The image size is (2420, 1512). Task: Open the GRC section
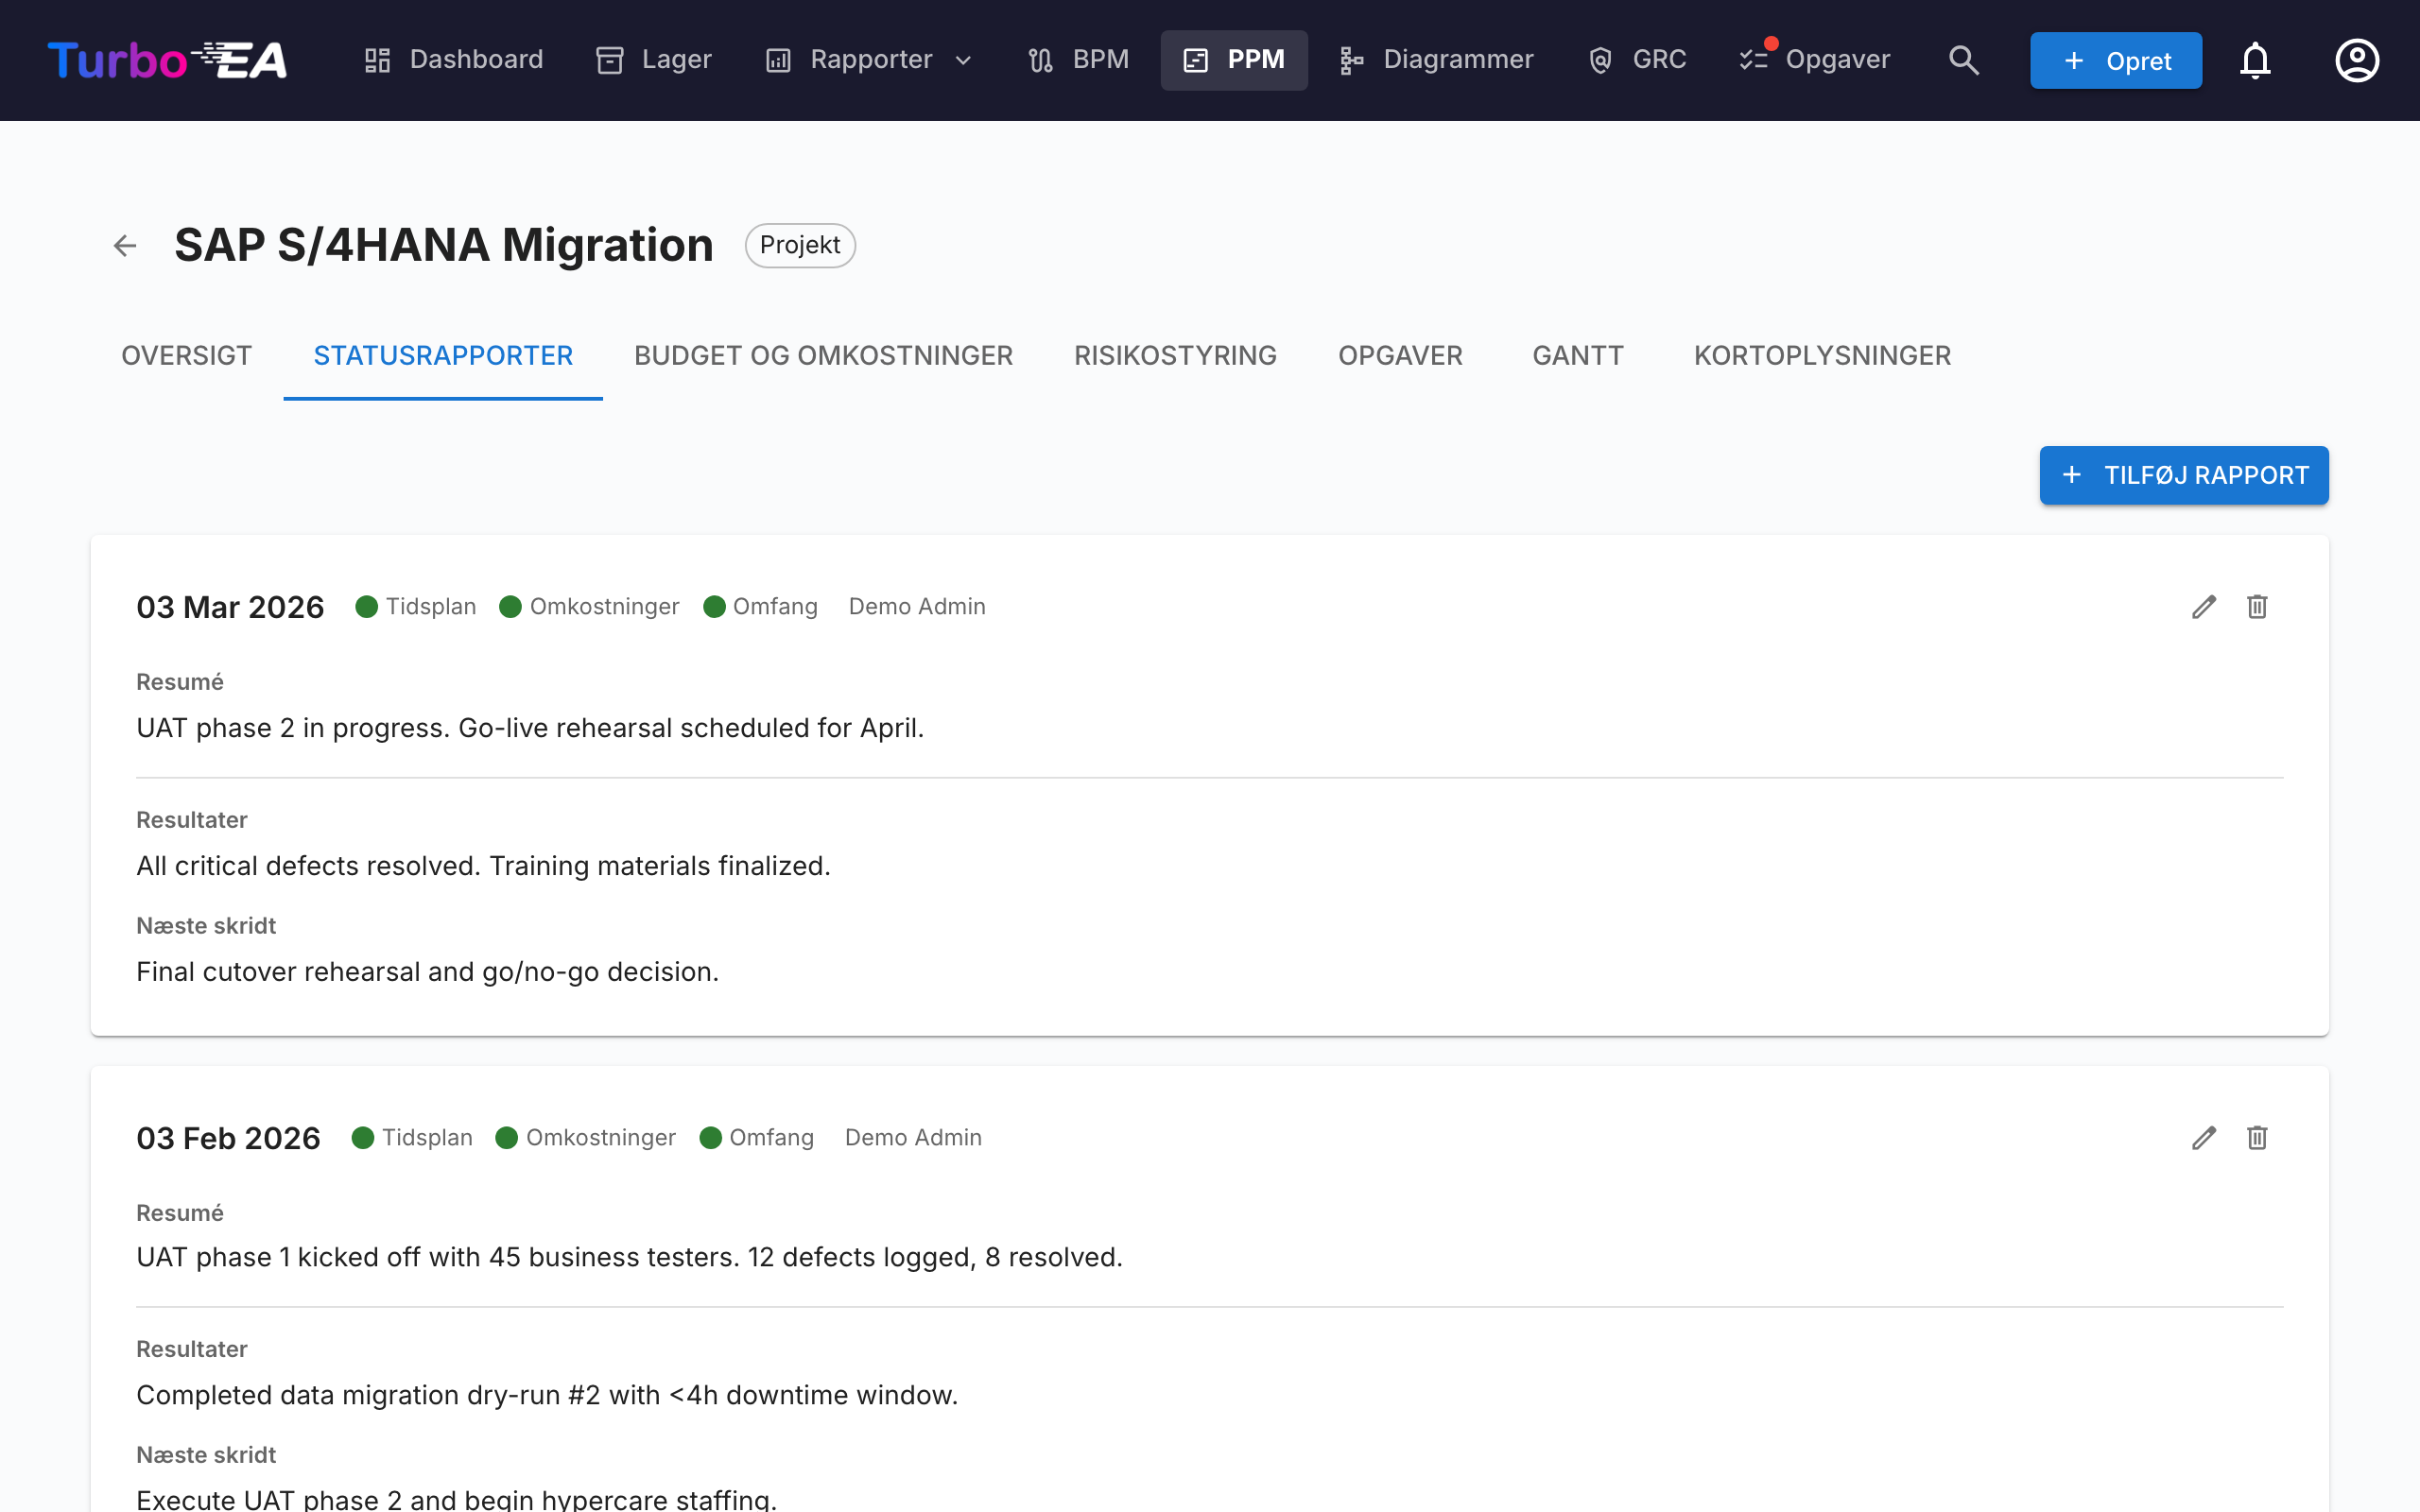click(1637, 60)
